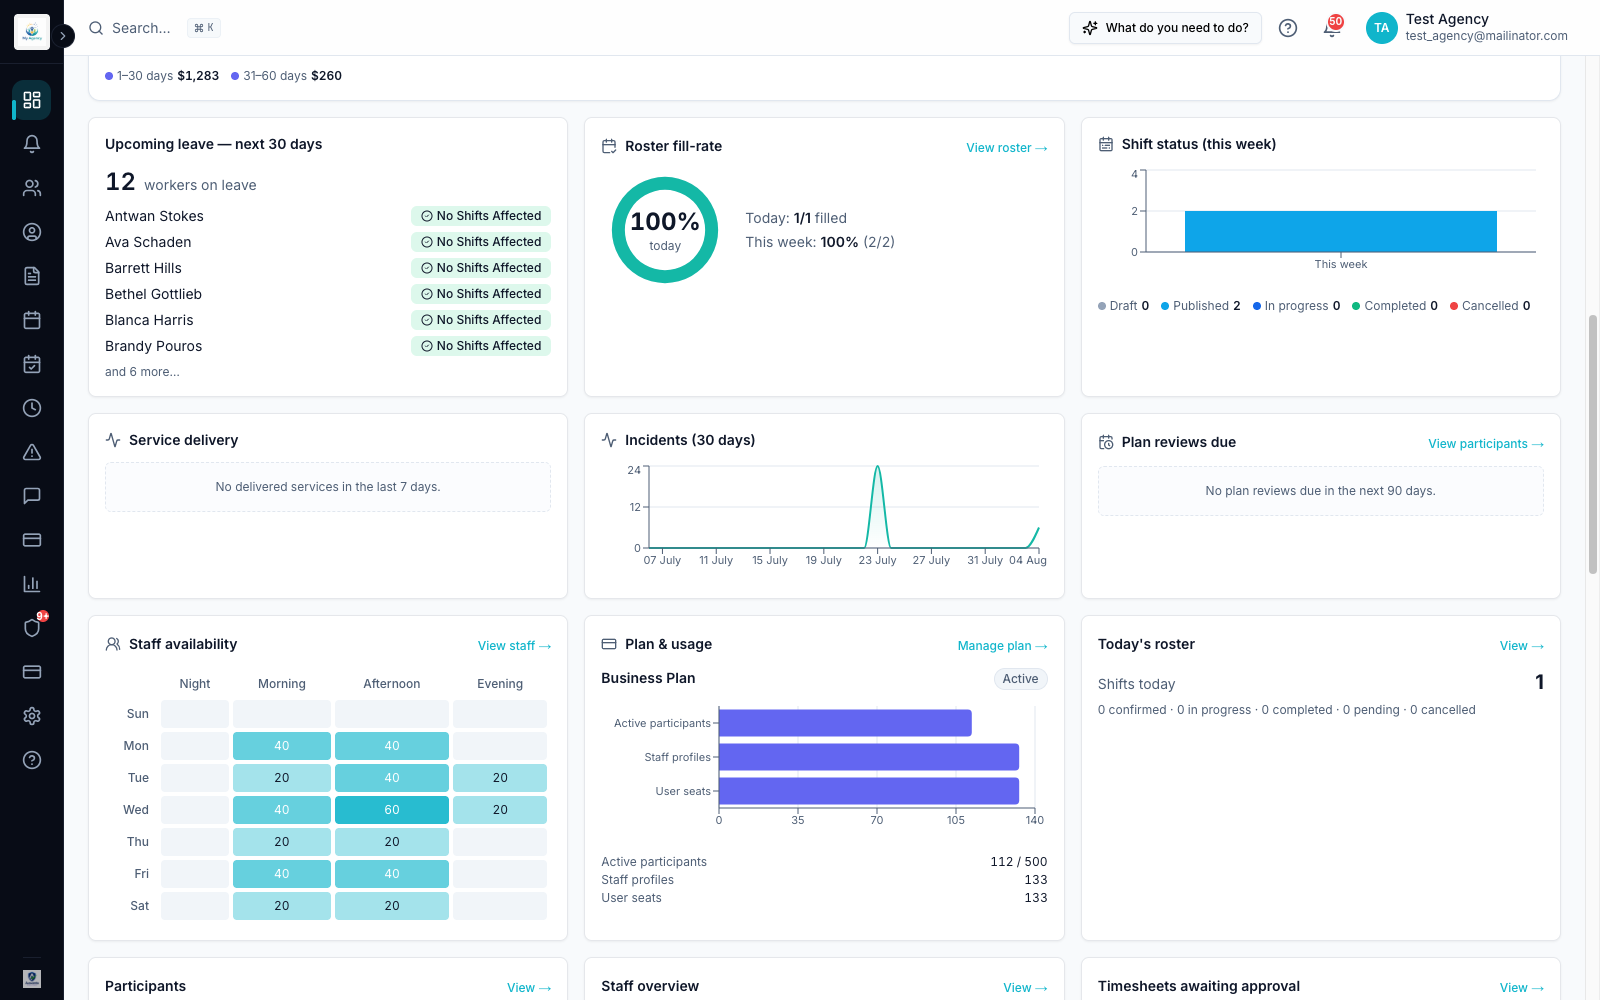Click the Tuesday Evening availability cell
The image size is (1600, 1000).
click(500, 778)
